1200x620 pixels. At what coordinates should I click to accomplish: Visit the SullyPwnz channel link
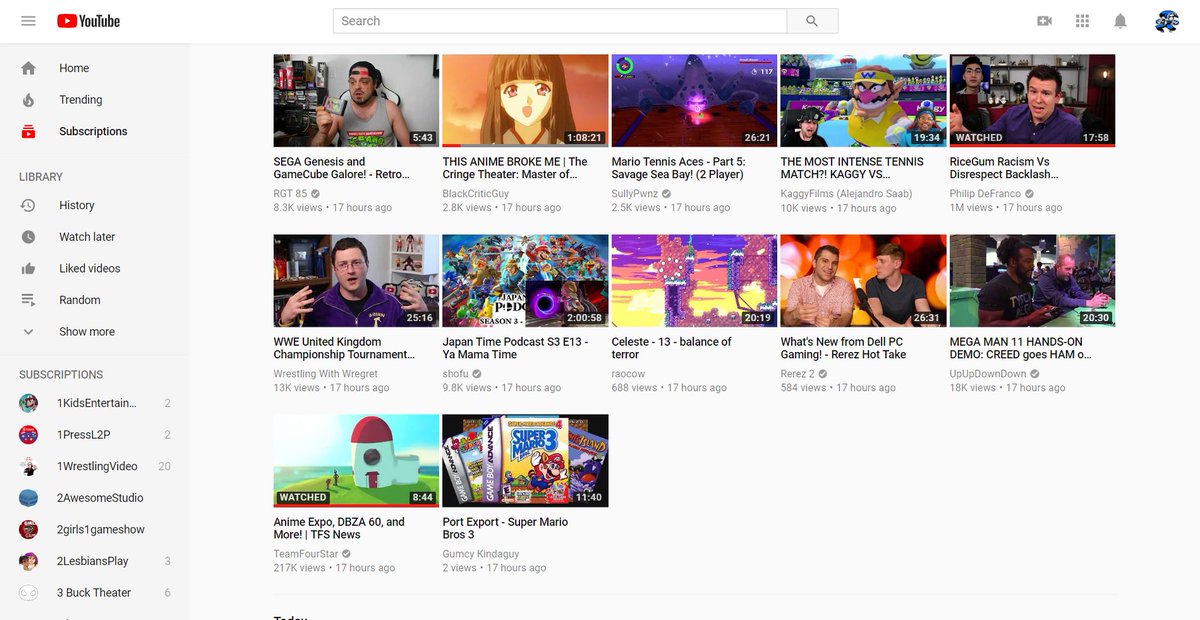[634, 194]
